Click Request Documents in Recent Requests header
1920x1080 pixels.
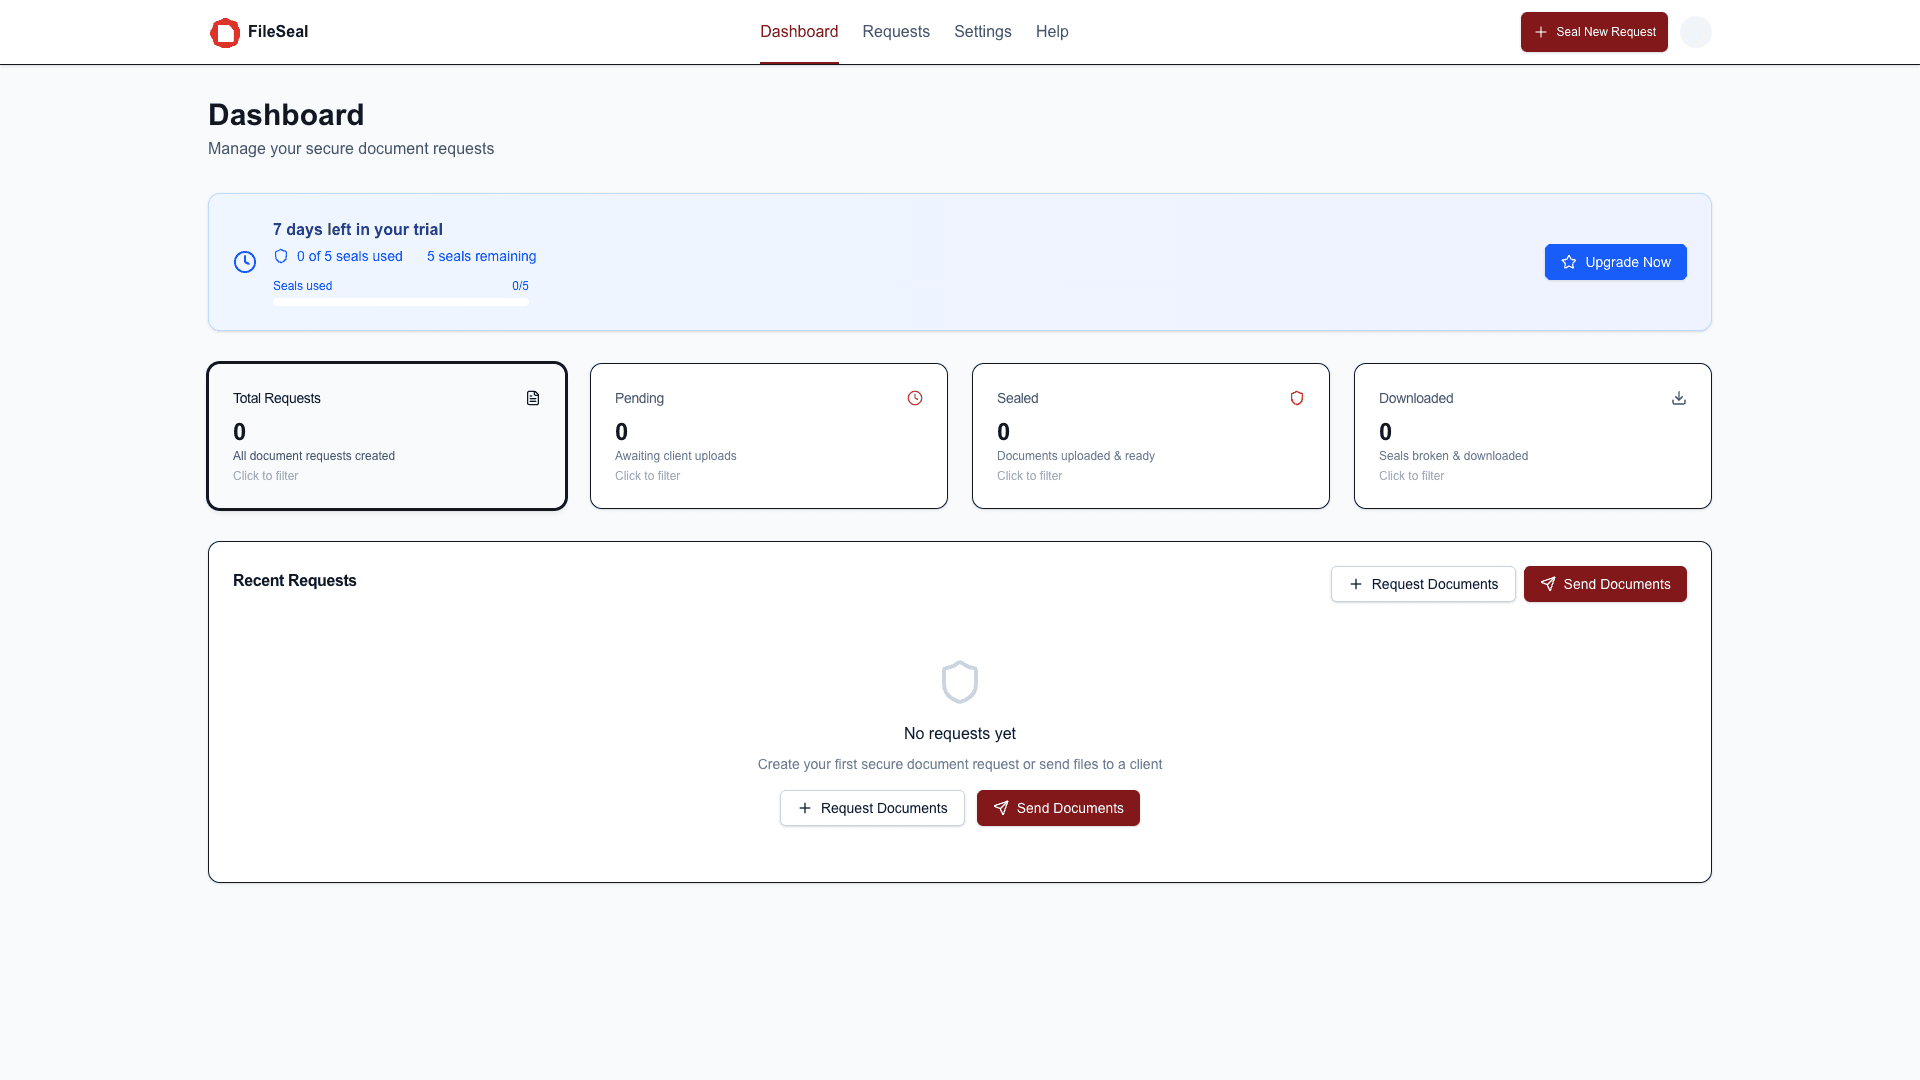click(x=1423, y=584)
